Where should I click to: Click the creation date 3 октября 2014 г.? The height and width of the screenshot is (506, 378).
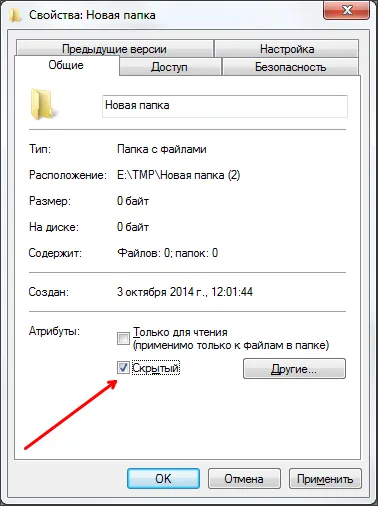pyautogui.click(x=185, y=292)
